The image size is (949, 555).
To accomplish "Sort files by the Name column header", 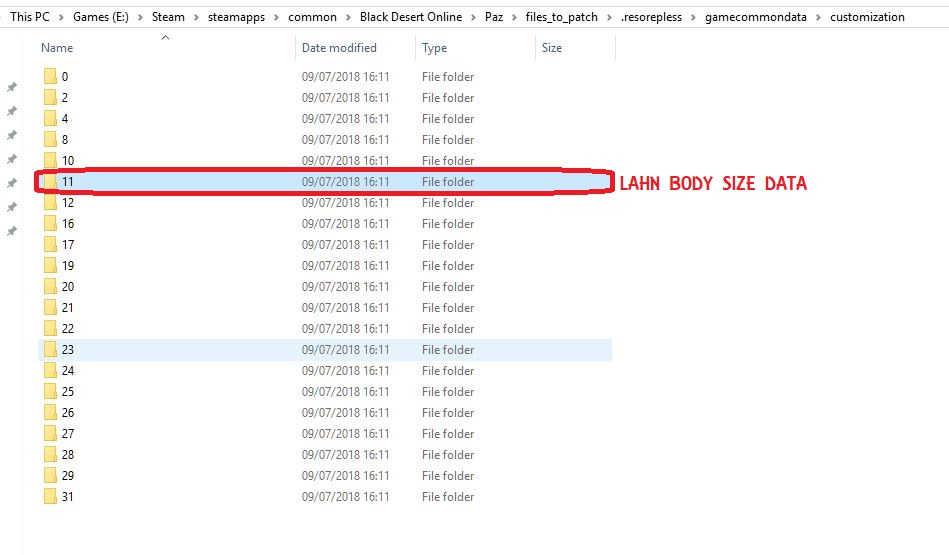I will point(57,48).
